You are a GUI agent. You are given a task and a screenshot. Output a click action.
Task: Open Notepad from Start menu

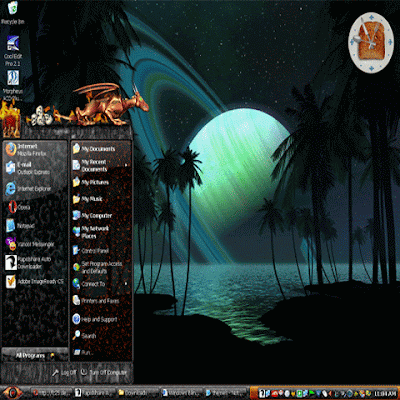pos(35,226)
